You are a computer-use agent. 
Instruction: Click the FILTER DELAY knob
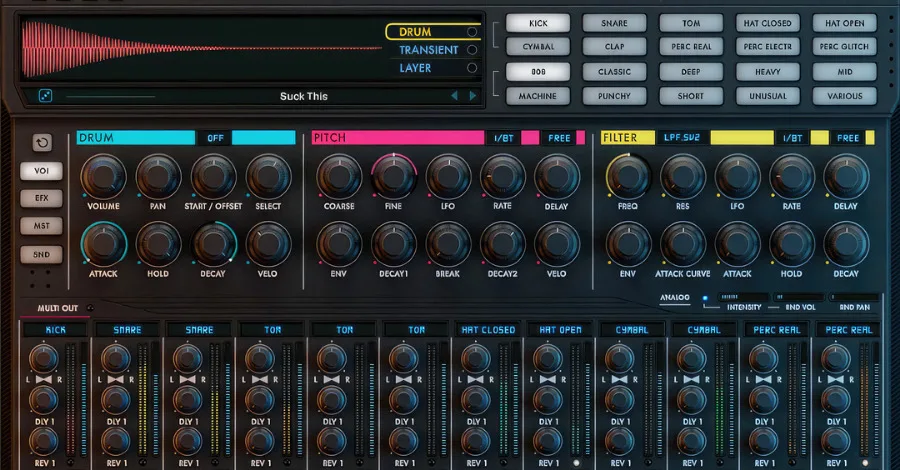pos(846,176)
